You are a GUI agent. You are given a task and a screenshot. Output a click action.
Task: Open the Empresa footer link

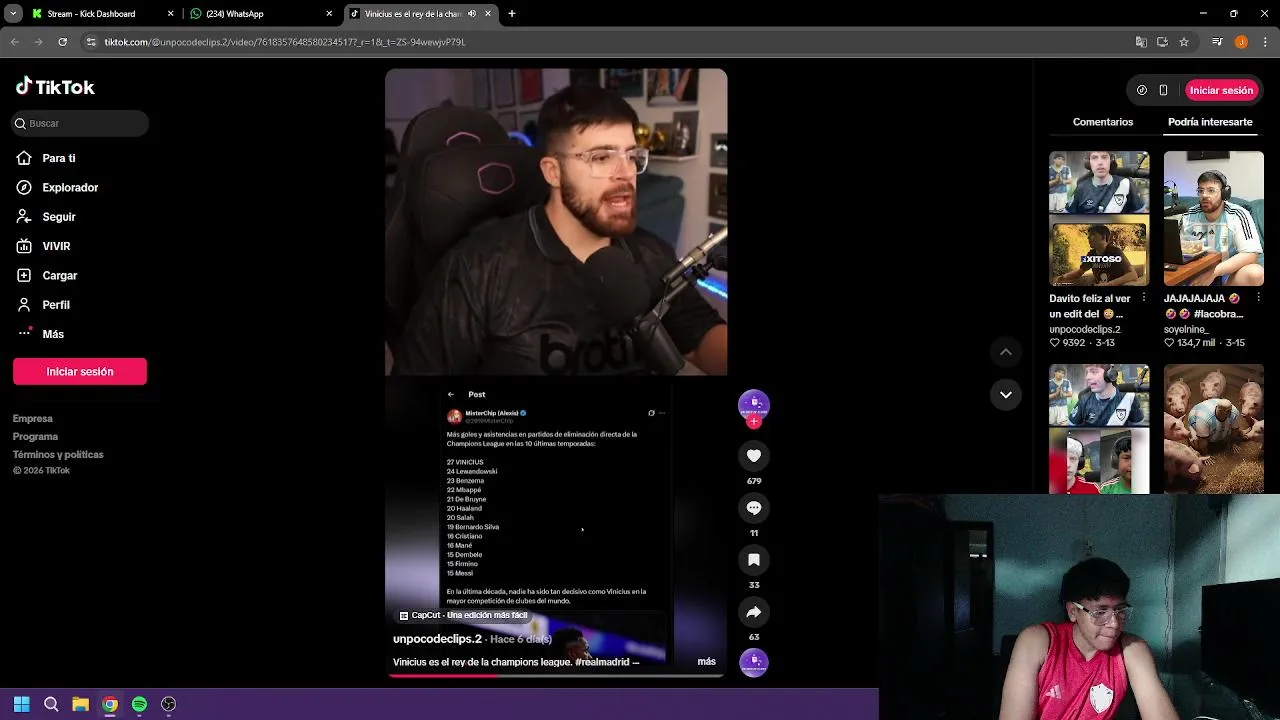(33, 419)
